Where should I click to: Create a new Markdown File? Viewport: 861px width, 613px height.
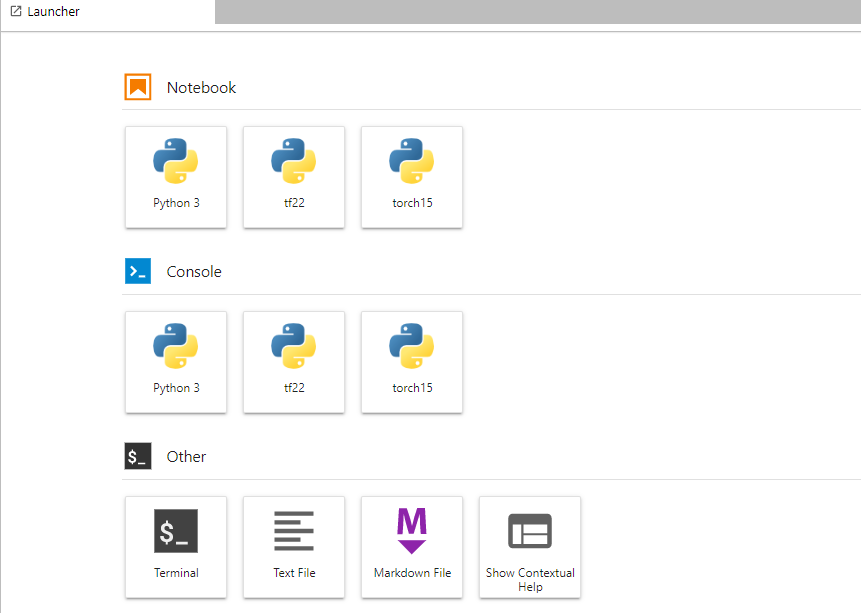tap(412, 547)
